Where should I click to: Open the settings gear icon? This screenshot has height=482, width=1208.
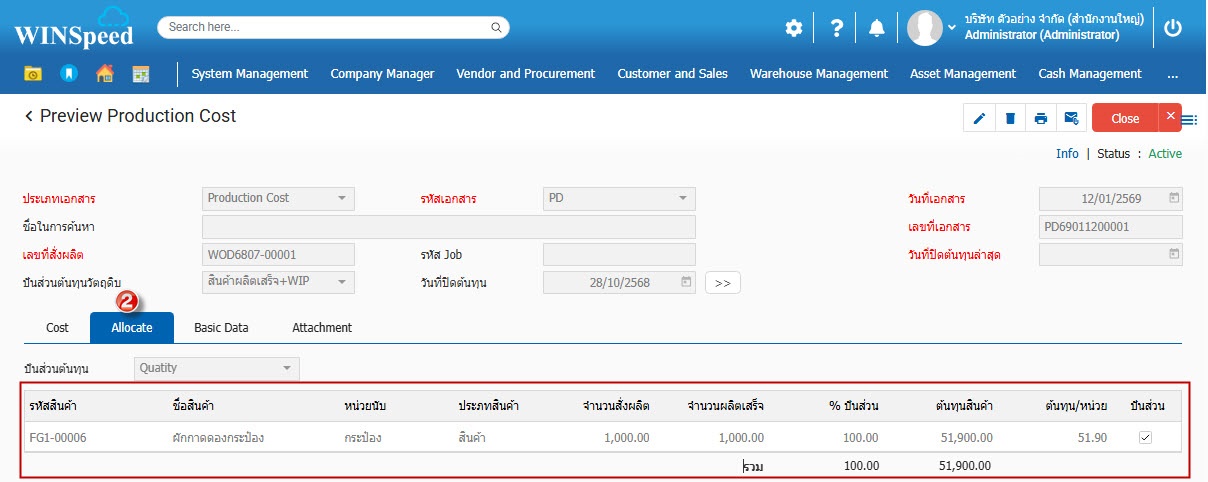coord(793,28)
